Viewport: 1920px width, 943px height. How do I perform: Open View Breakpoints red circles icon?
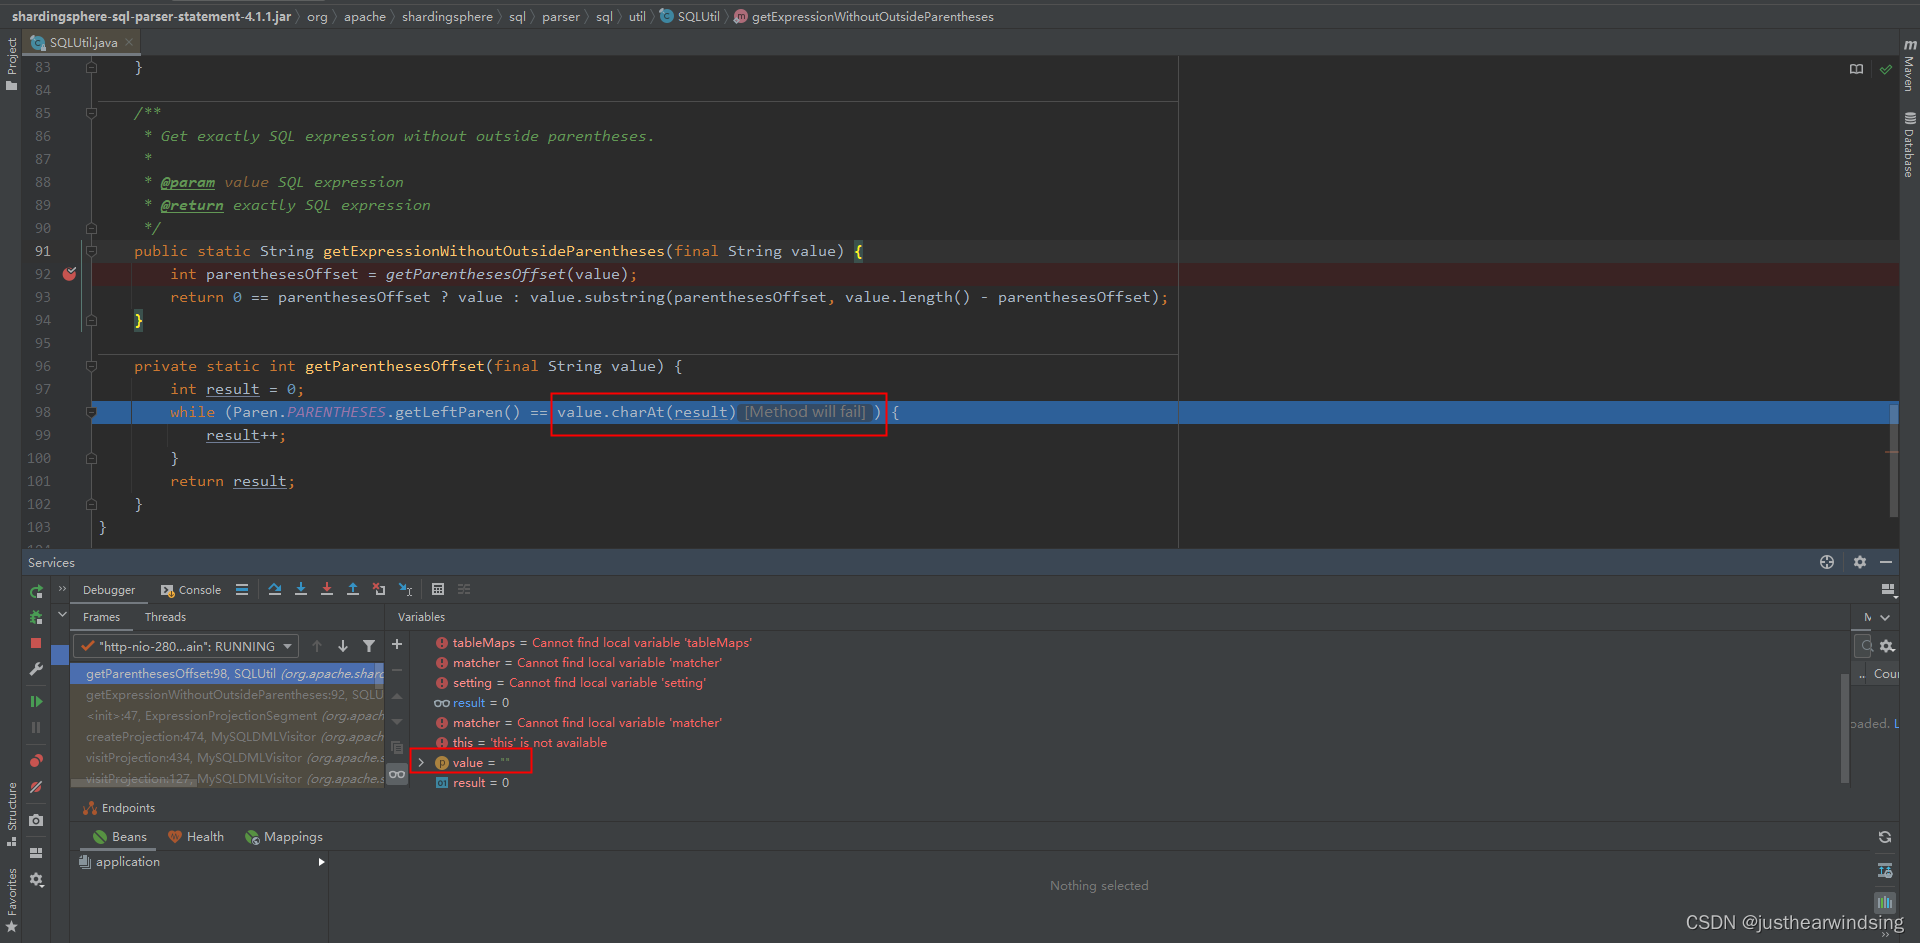(36, 761)
